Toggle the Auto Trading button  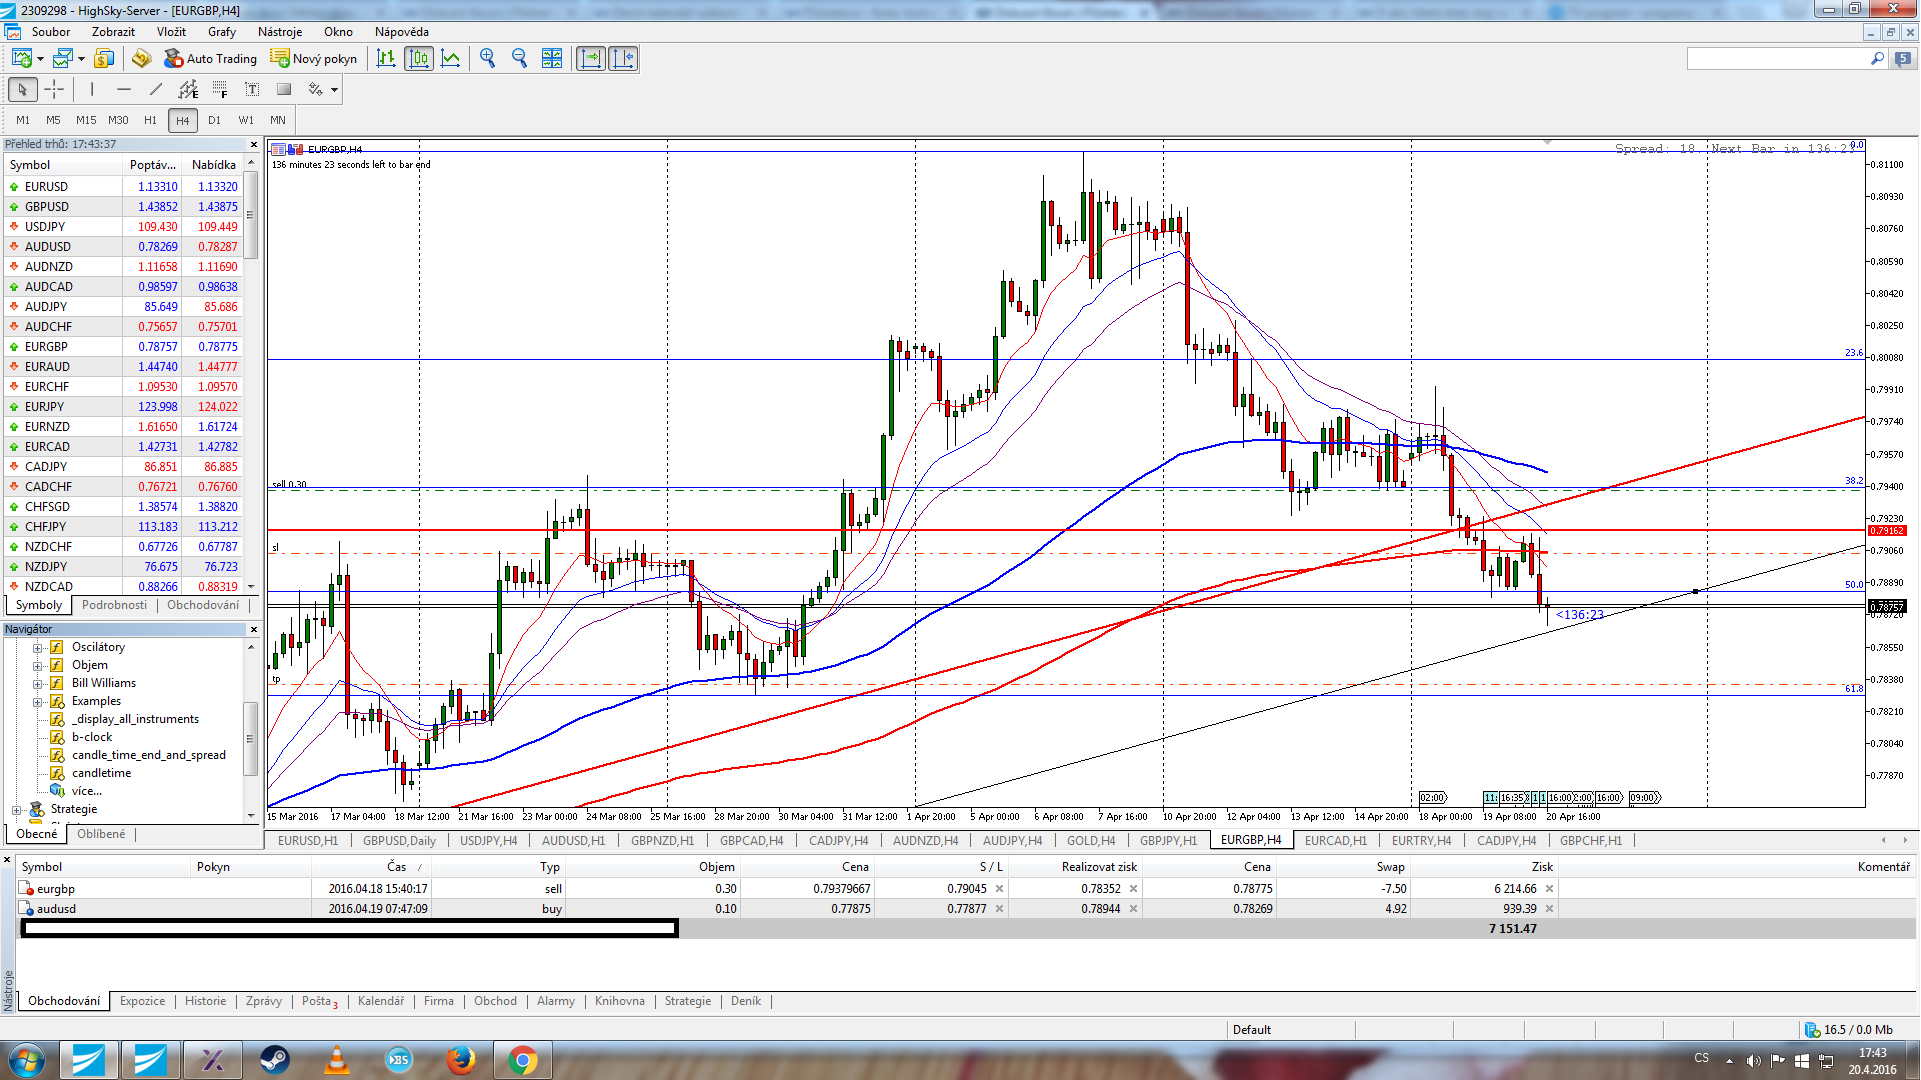(211, 59)
